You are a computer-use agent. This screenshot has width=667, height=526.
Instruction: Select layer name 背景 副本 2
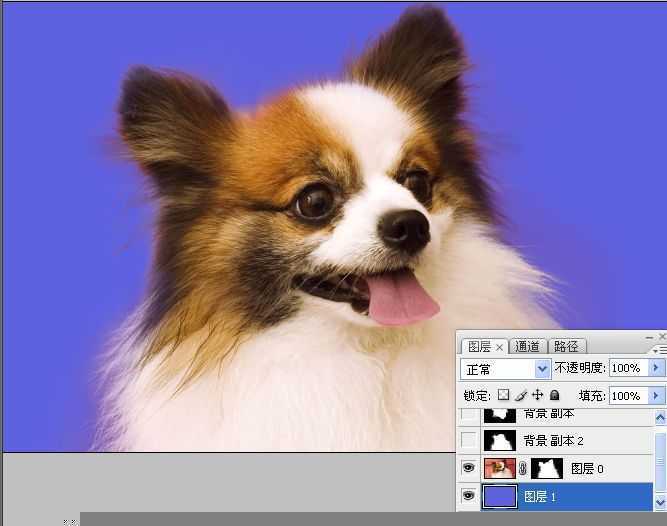click(553, 441)
